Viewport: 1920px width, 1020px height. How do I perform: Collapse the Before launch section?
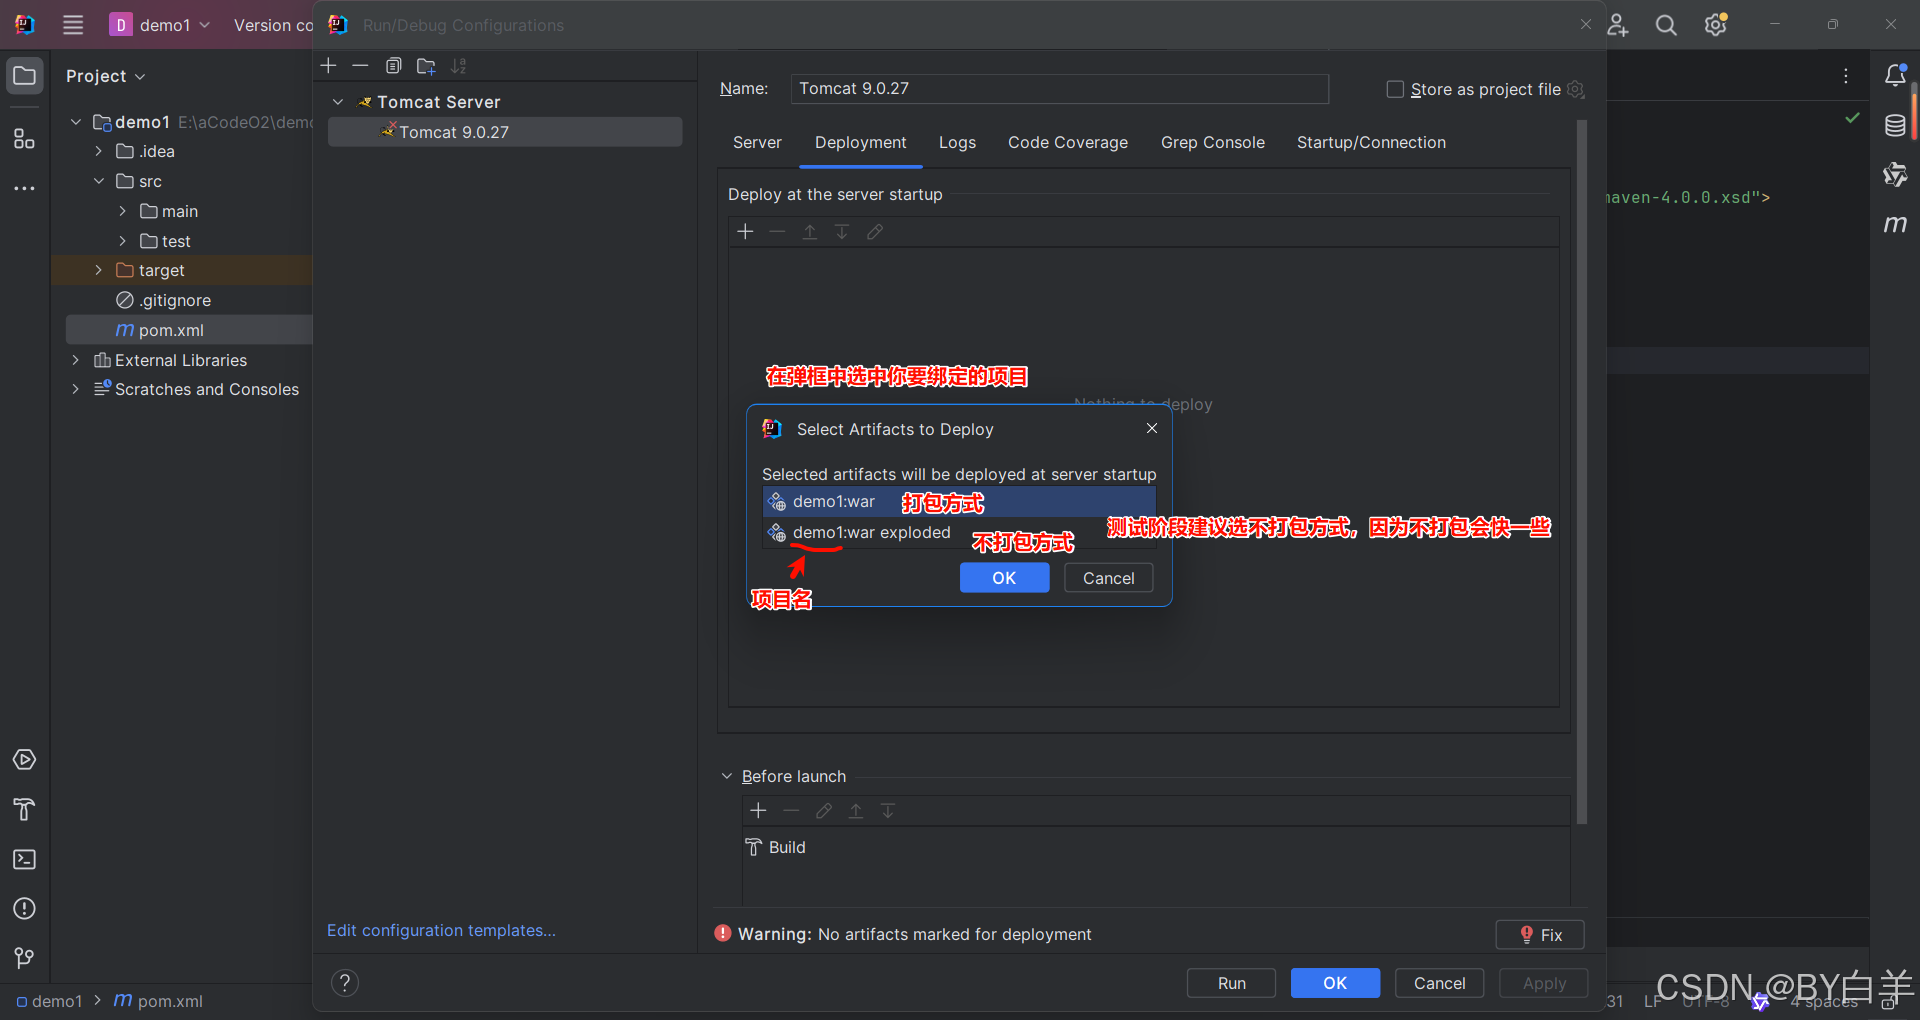coord(727,776)
